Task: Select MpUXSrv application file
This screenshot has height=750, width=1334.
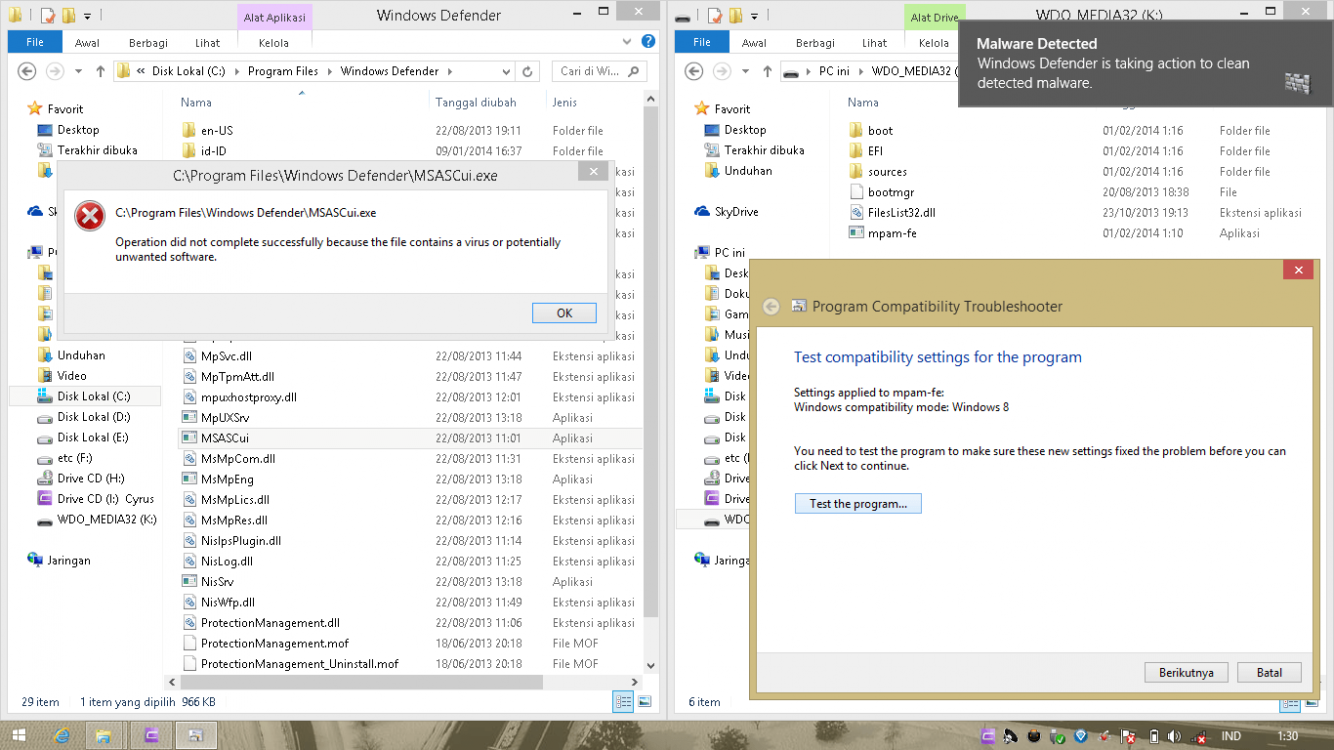Action: [225, 417]
